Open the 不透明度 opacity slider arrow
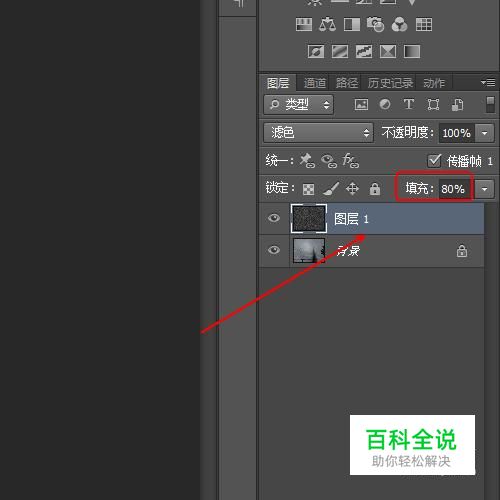The width and height of the screenshot is (500, 500). pyautogui.click(x=484, y=133)
